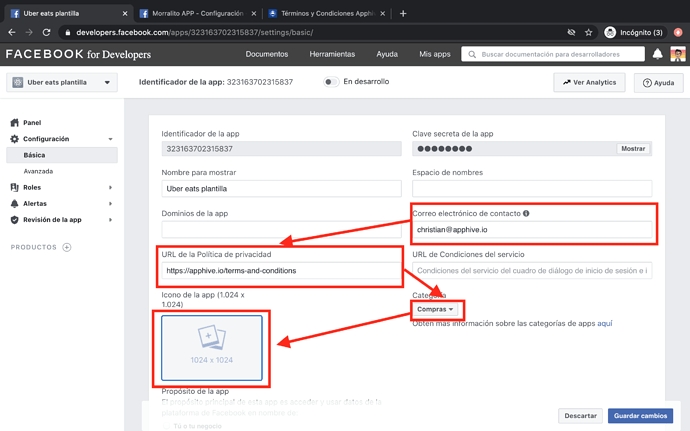This screenshot has width=690, height=431.
Task: Click the info icon beside Correo electrónico
Action: 526,213
